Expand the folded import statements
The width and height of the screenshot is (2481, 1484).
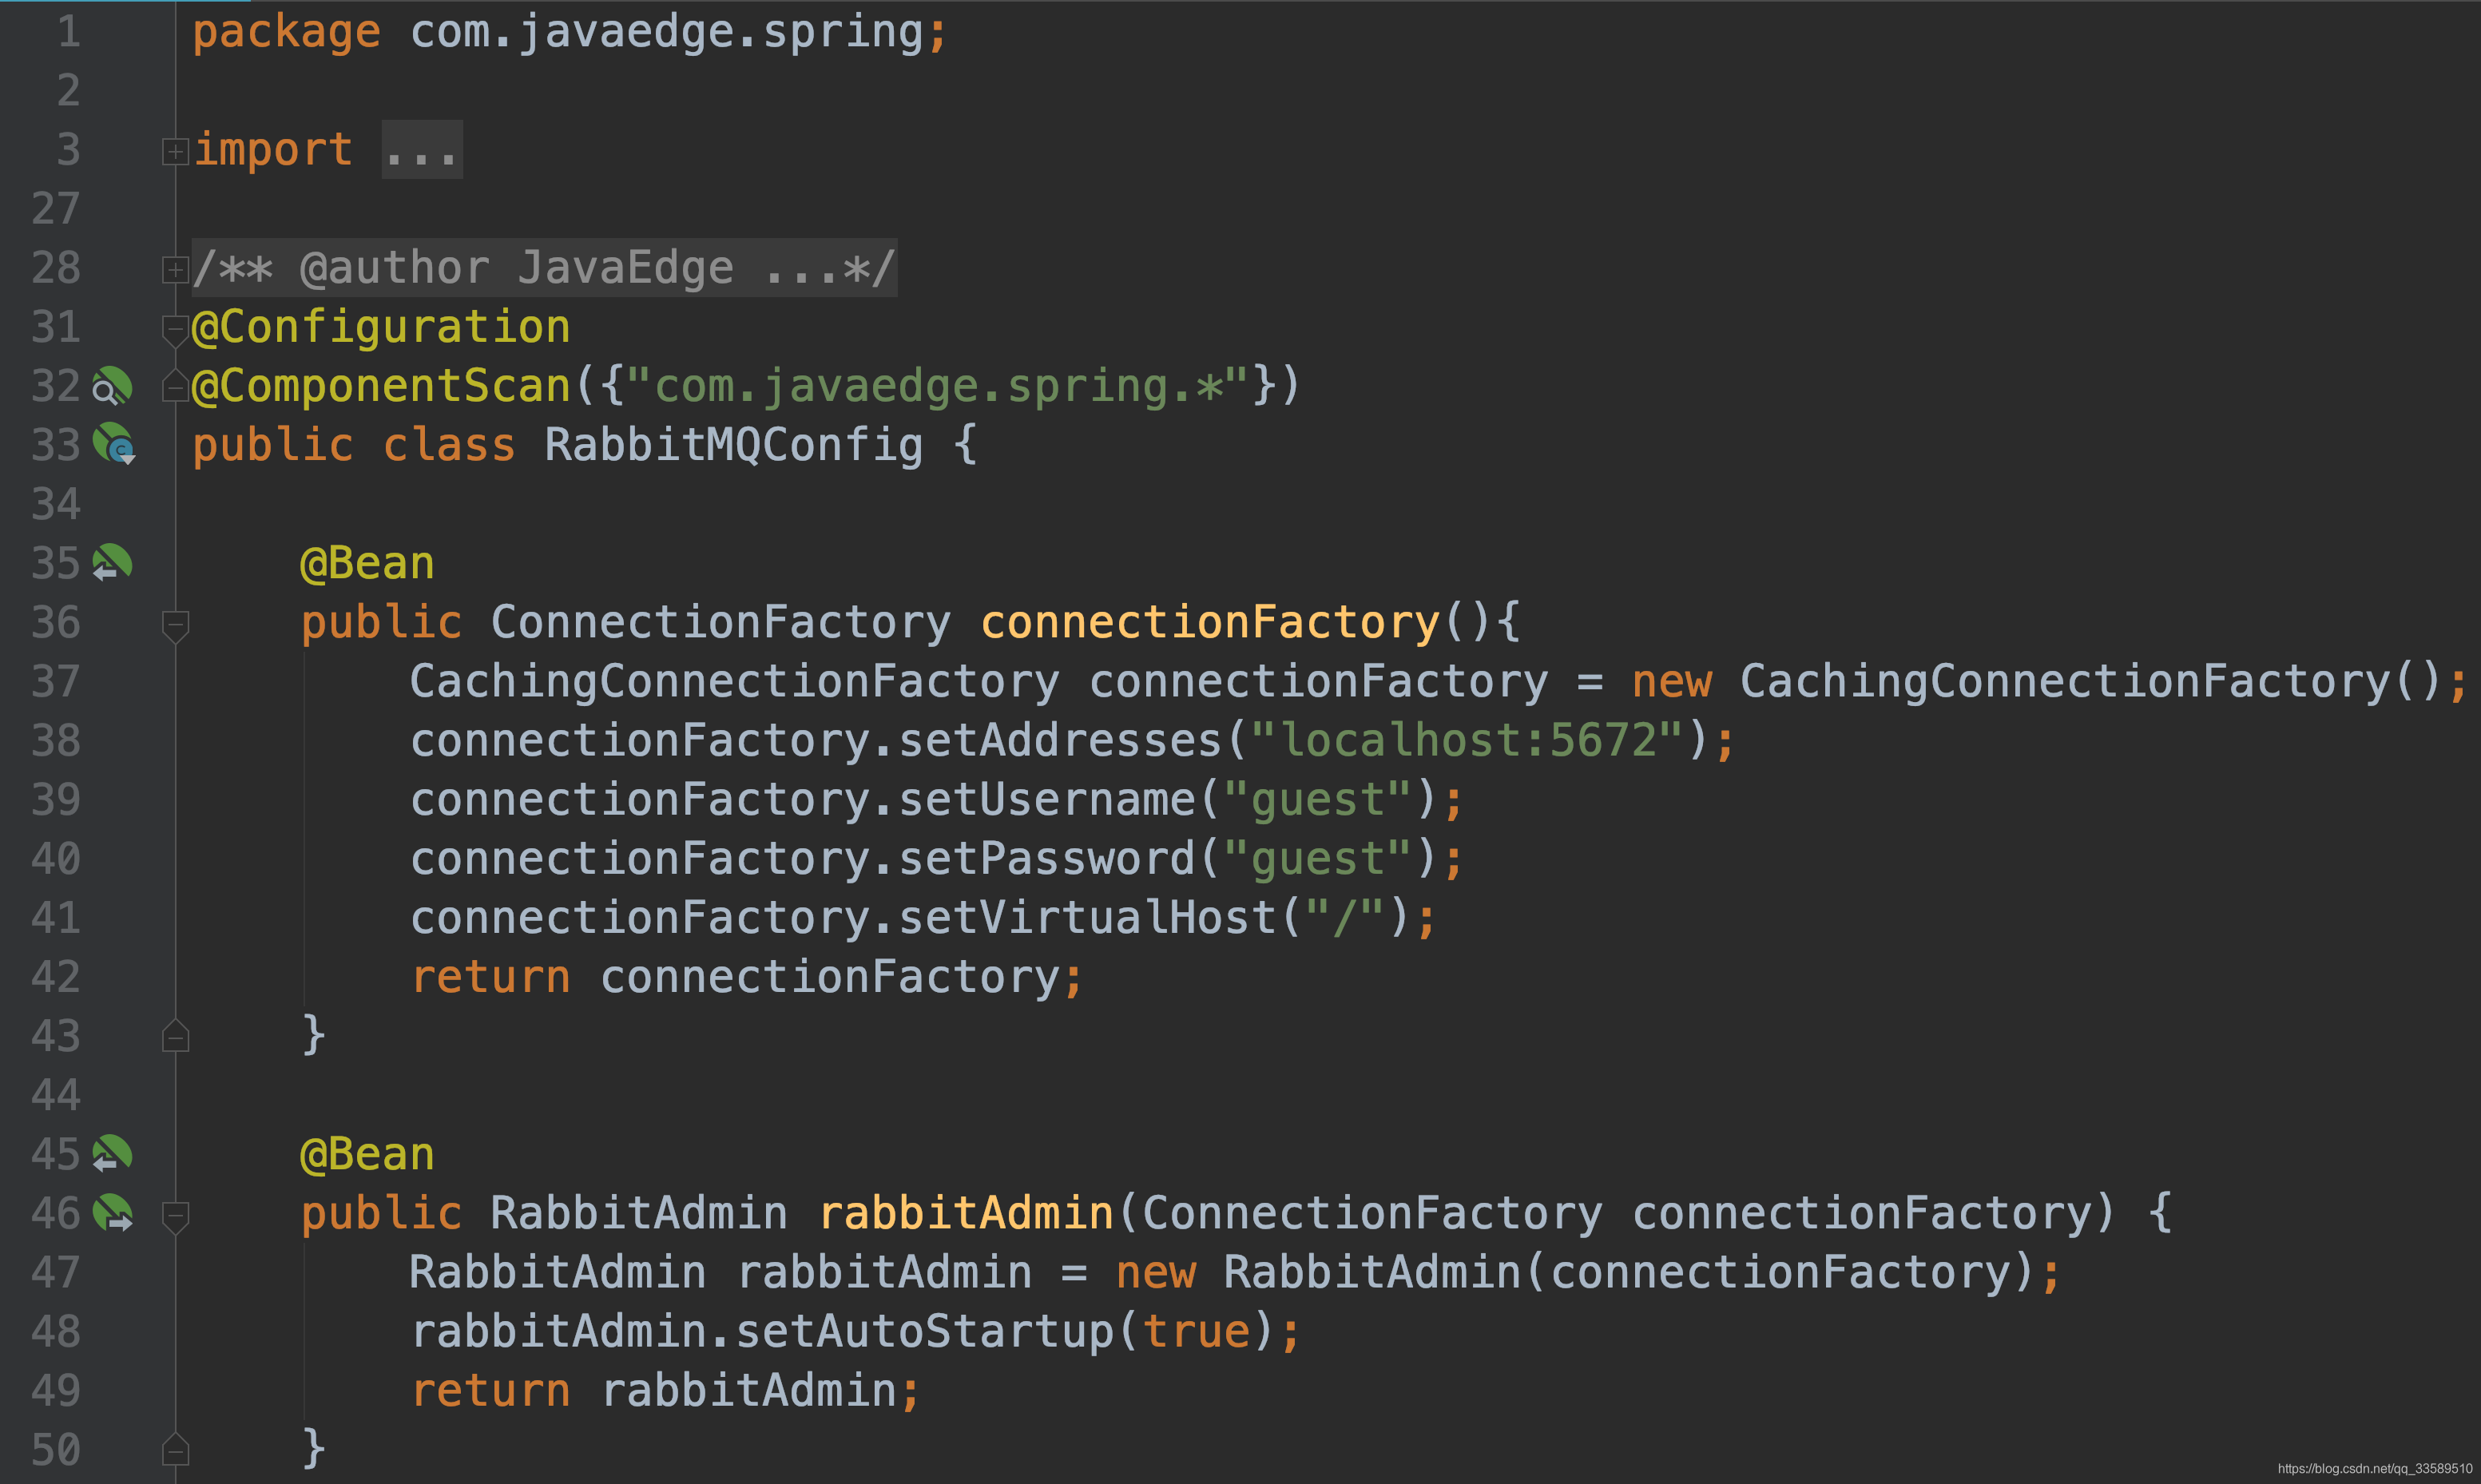[175, 151]
